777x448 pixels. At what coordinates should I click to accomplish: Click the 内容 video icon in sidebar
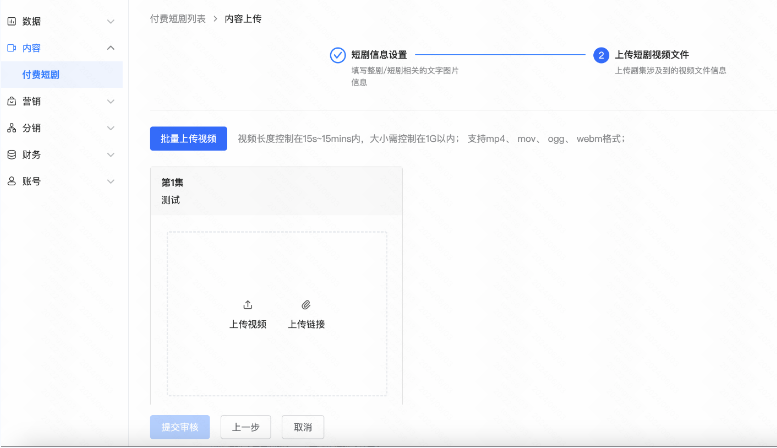tap(11, 48)
